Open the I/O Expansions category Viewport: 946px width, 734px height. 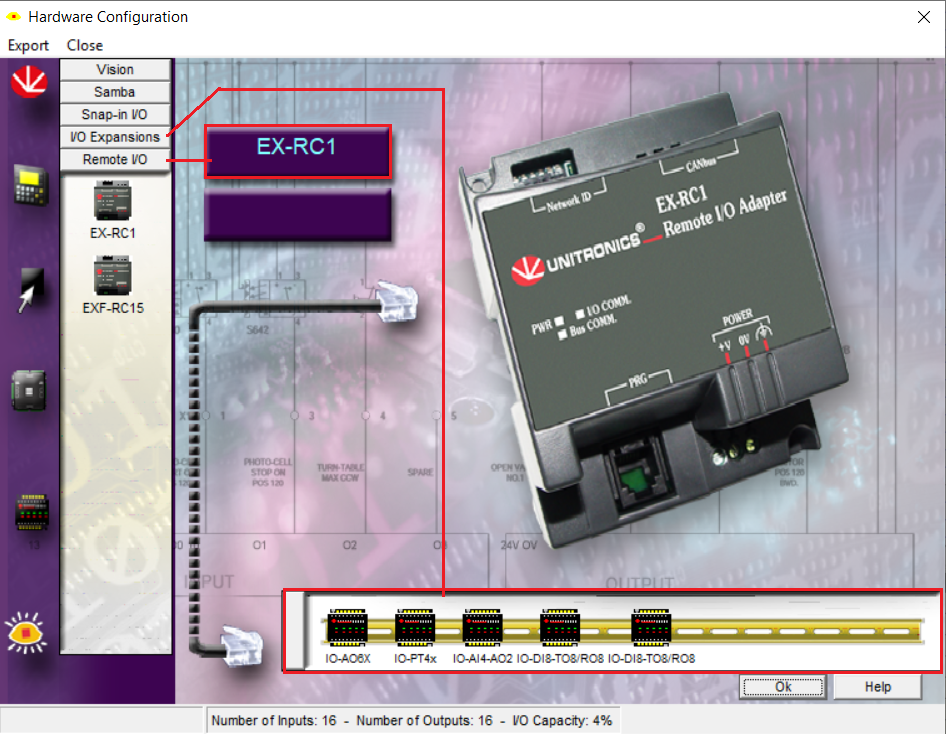click(115, 137)
